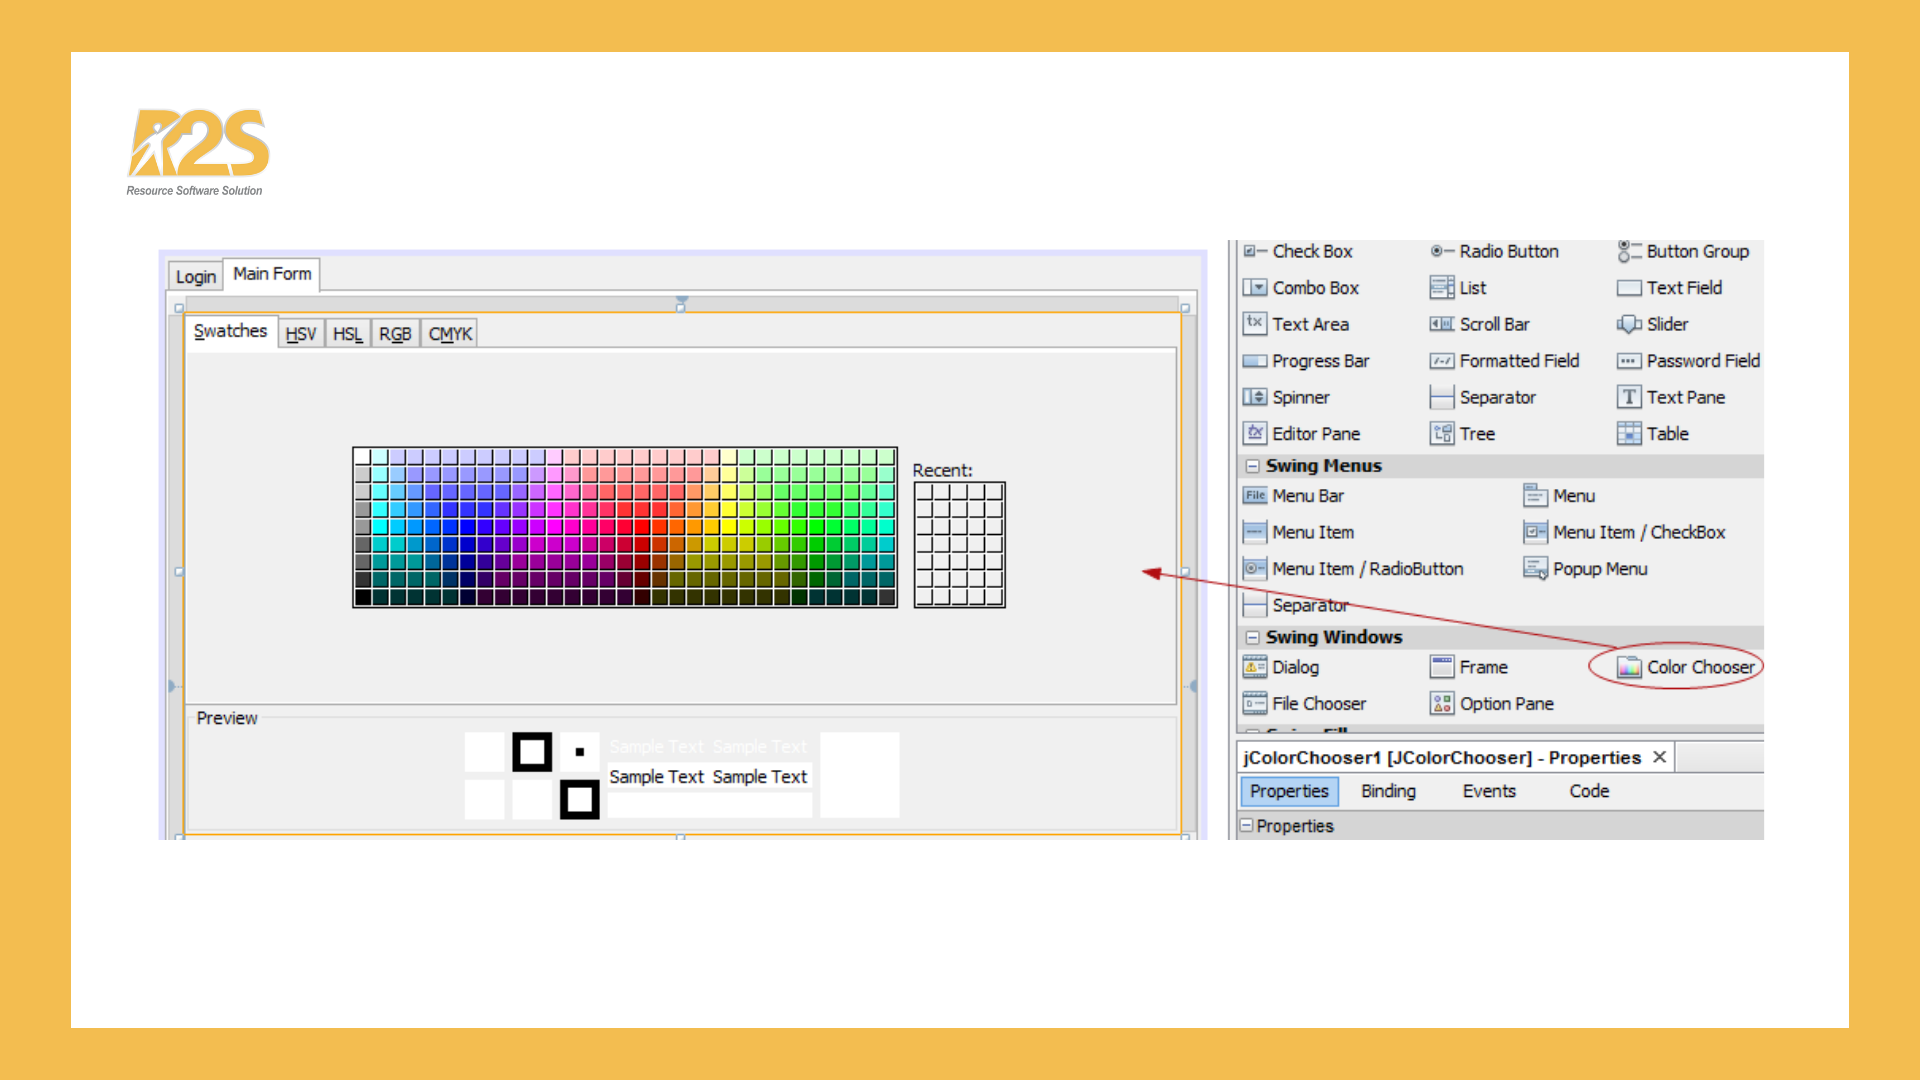The height and width of the screenshot is (1080, 1920).
Task: Select the Spinner component icon
Action: click(1254, 397)
